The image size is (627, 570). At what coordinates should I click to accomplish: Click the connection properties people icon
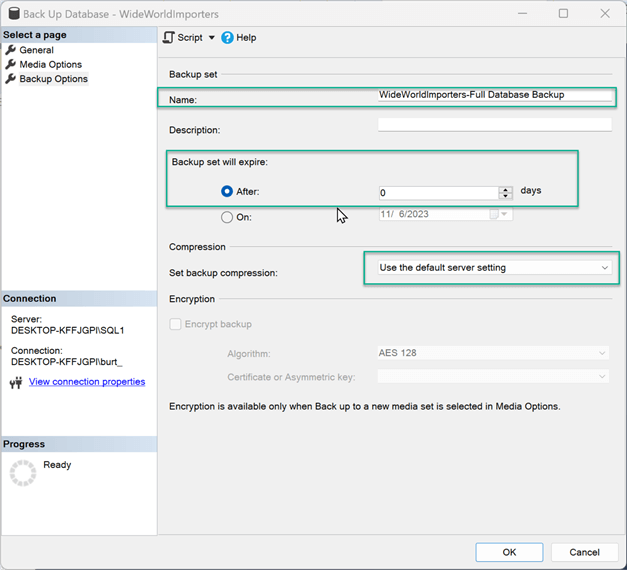pyautogui.click(x=16, y=383)
